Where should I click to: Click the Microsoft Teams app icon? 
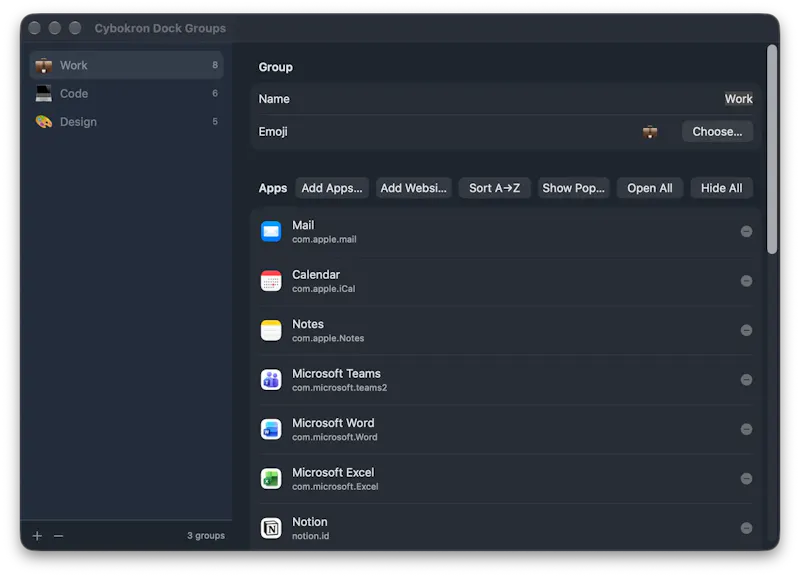(271, 380)
